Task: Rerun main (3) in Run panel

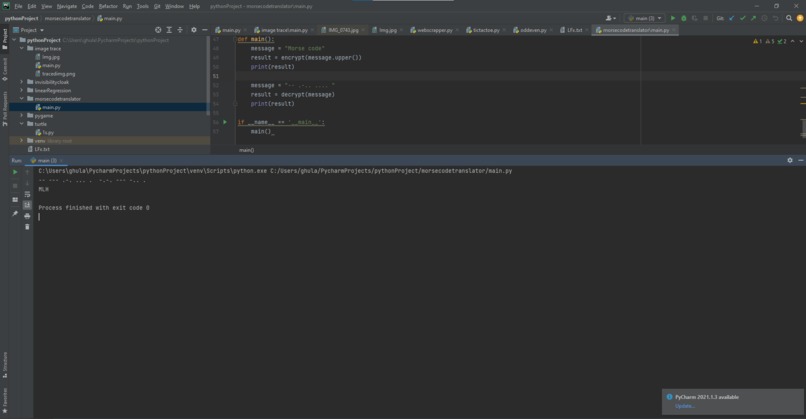Action: 15,172
